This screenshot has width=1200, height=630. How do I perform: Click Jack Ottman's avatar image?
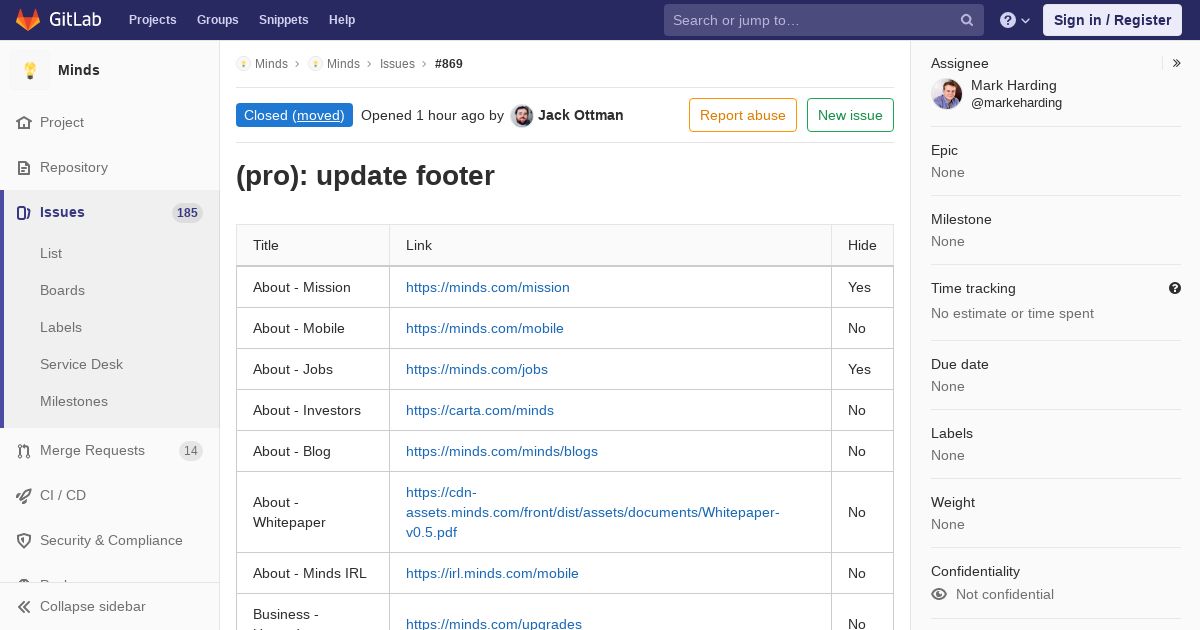(522, 116)
